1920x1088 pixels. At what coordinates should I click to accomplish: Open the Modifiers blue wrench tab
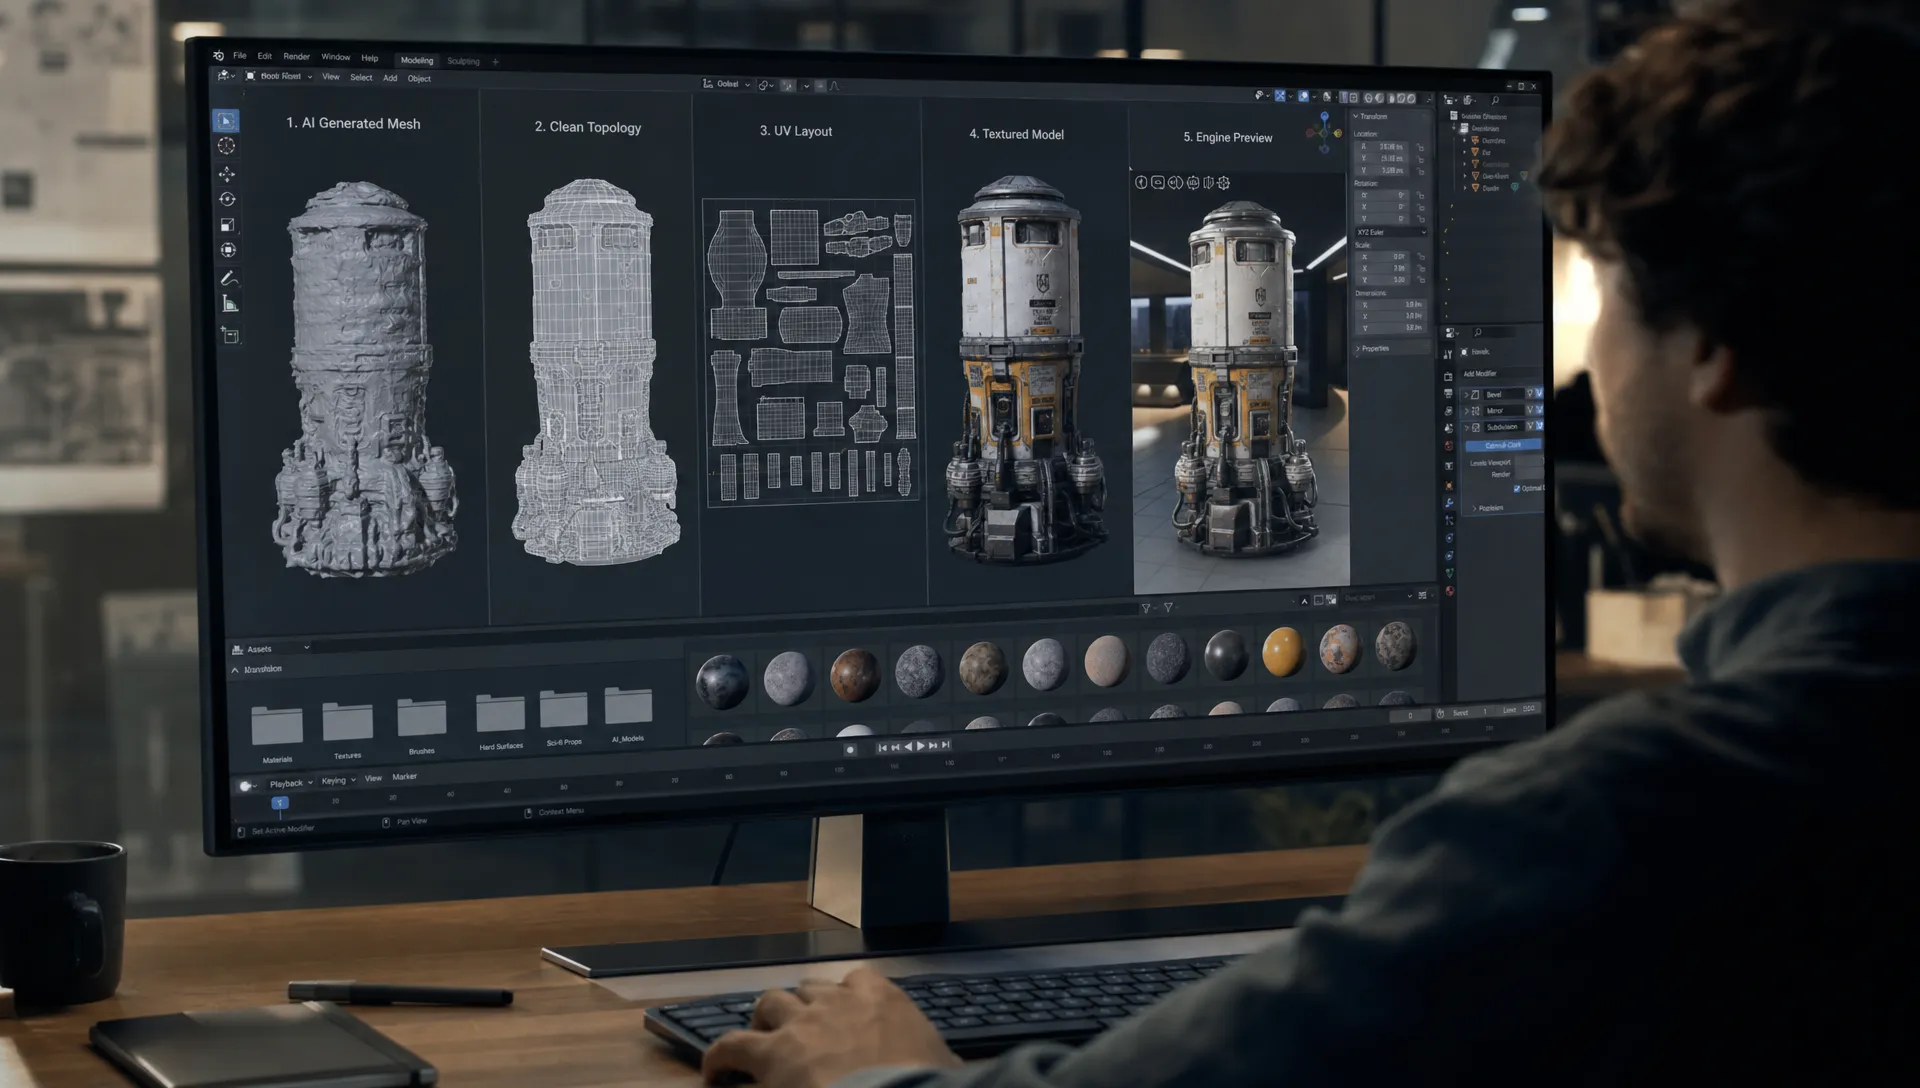pyautogui.click(x=1449, y=503)
